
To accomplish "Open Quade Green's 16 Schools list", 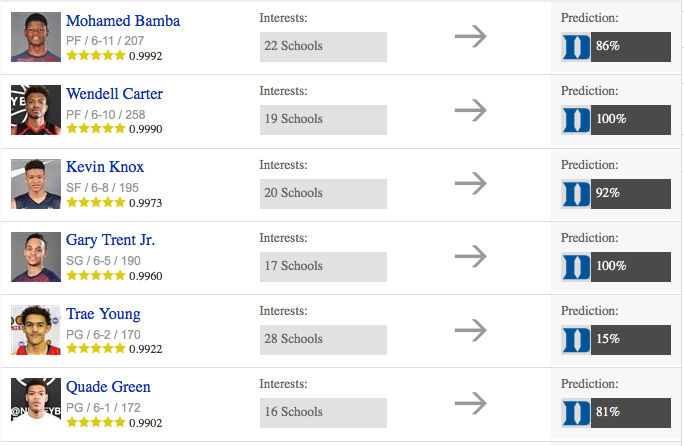I will (323, 412).
